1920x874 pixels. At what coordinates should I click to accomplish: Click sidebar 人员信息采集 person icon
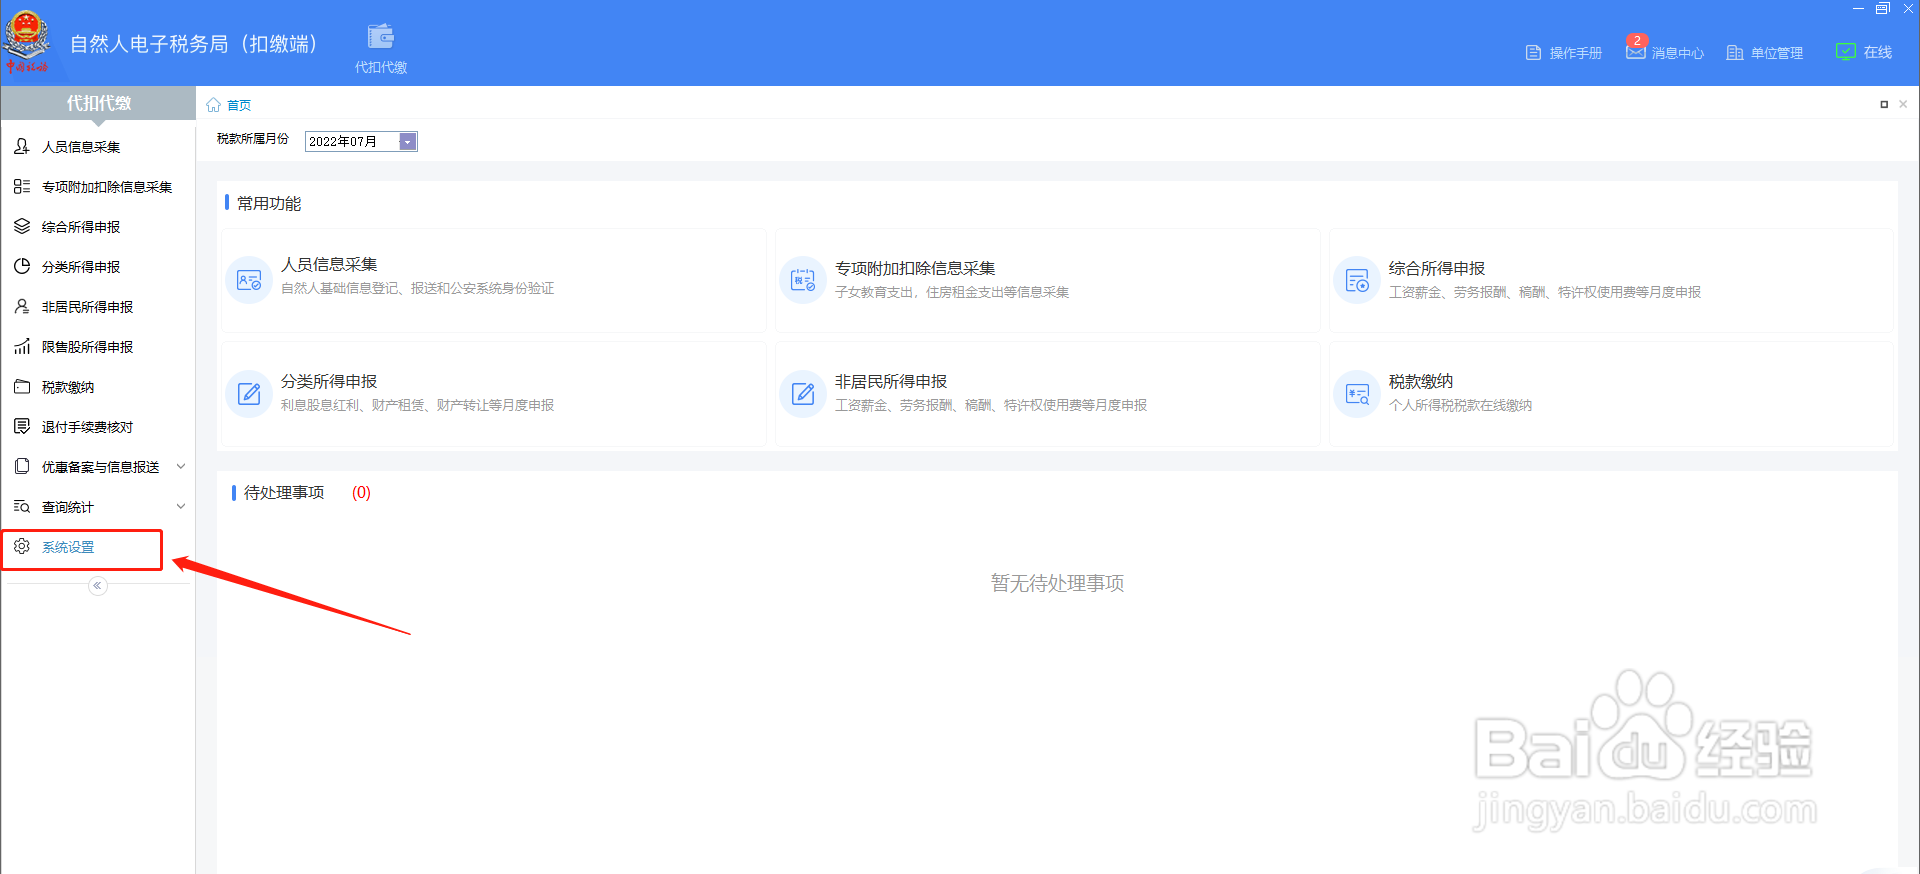(22, 147)
